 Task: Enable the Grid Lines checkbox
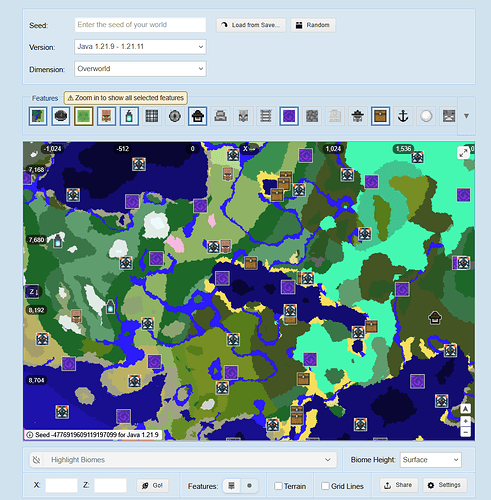tap(325, 486)
